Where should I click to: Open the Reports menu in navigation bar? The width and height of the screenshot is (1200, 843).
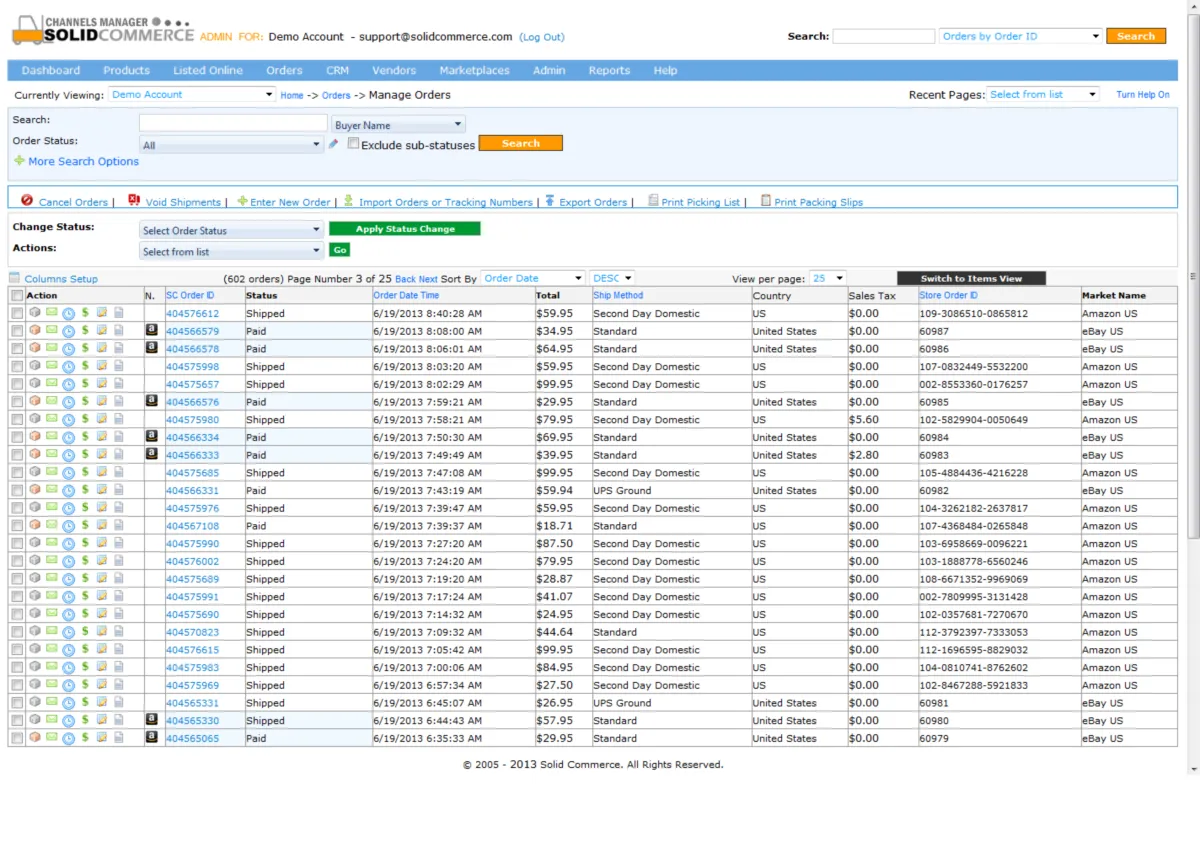[x=609, y=70]
